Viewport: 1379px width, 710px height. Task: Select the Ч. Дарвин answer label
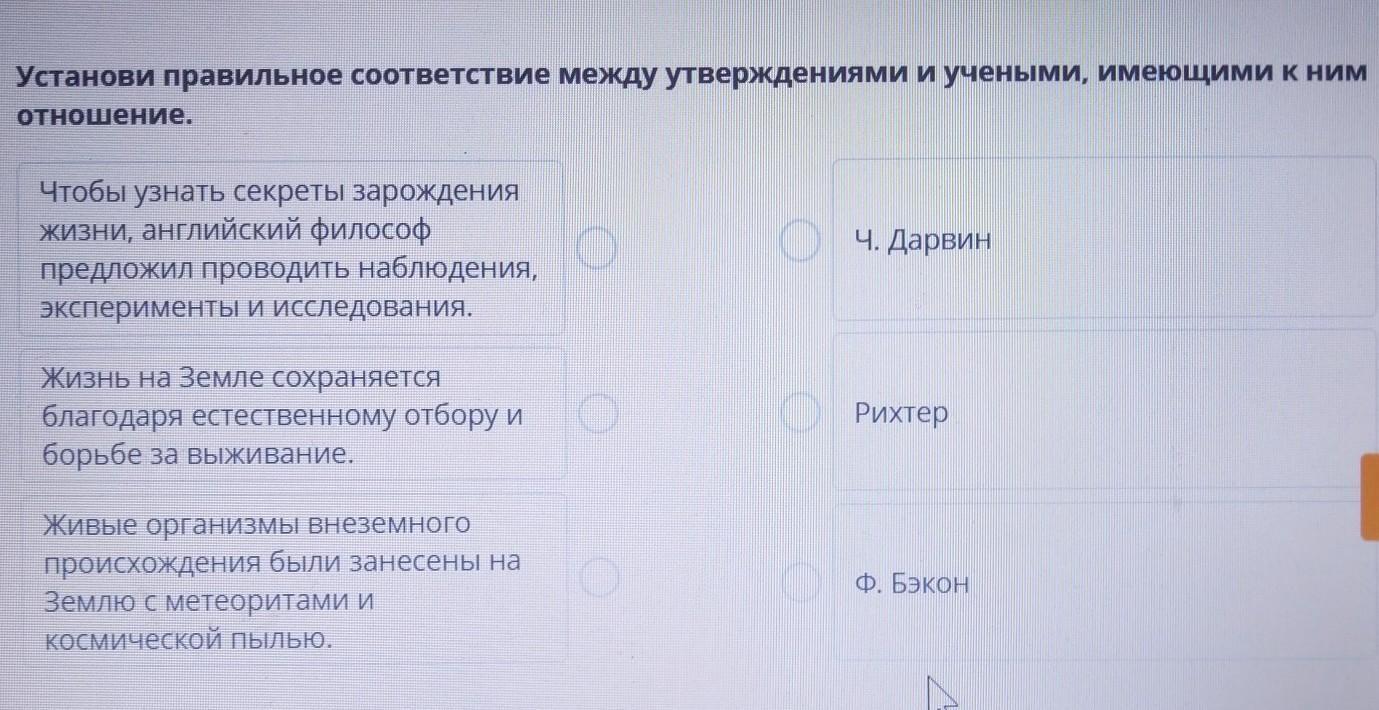coord(923,241)
